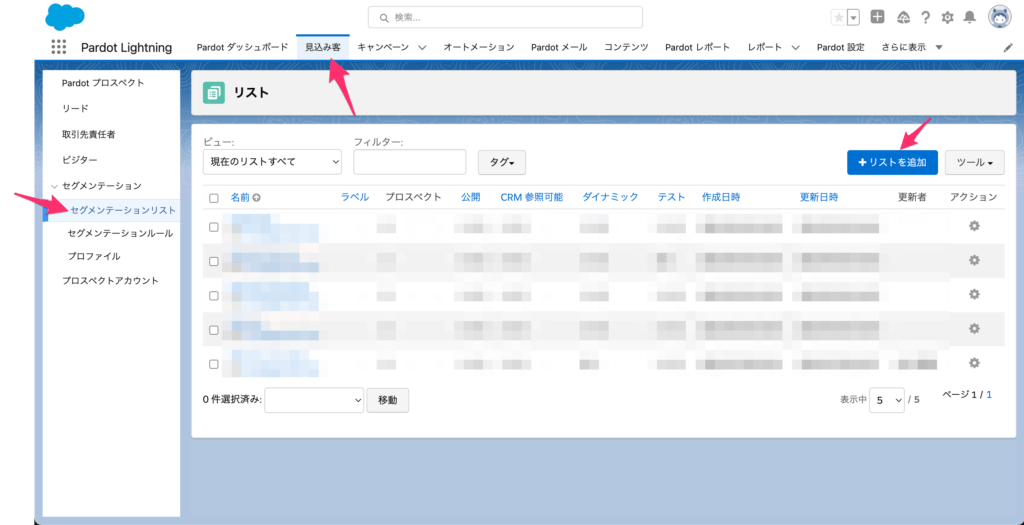1024x525 pixels.
Task: Click the pencil icon to edit navigation
Action: tap(1008, 48)
